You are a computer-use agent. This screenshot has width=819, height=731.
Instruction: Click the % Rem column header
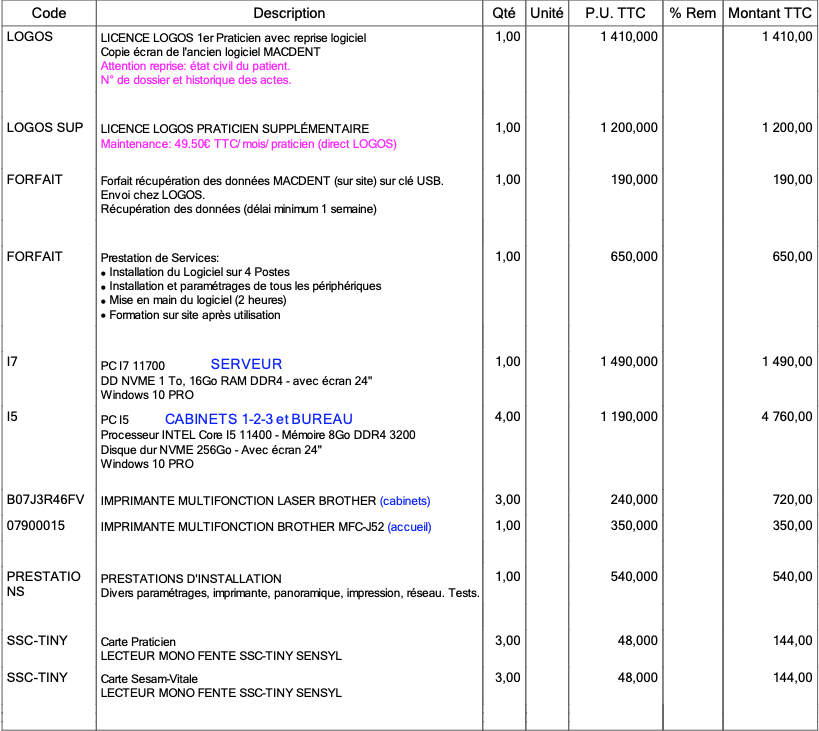693,13
